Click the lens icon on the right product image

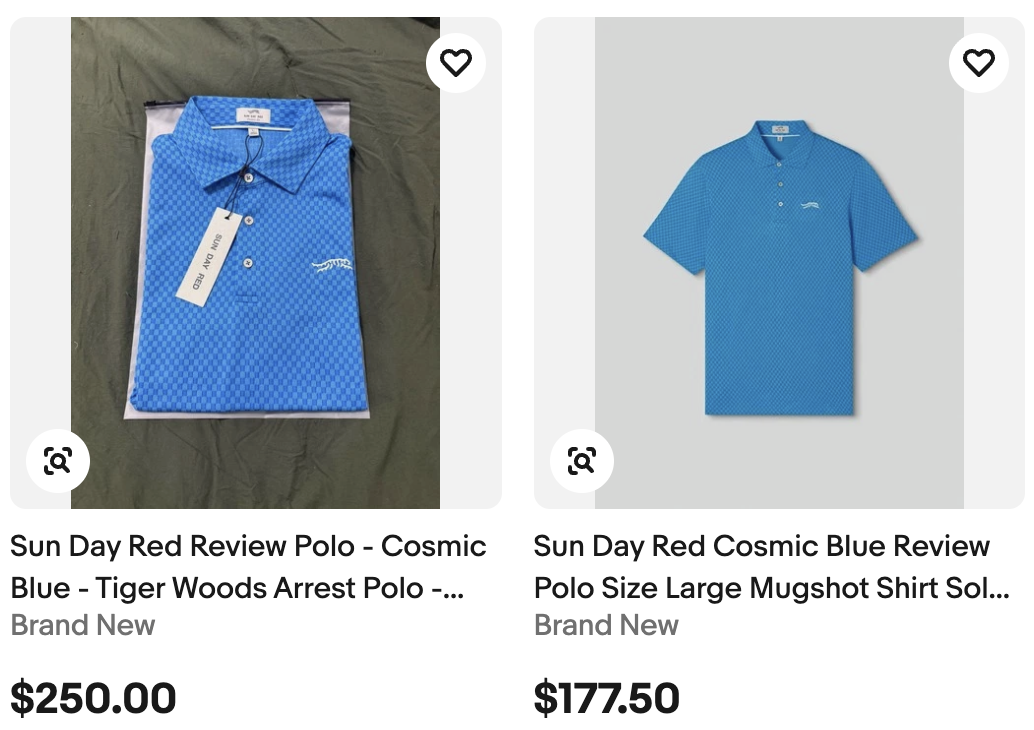pos(581,461)
